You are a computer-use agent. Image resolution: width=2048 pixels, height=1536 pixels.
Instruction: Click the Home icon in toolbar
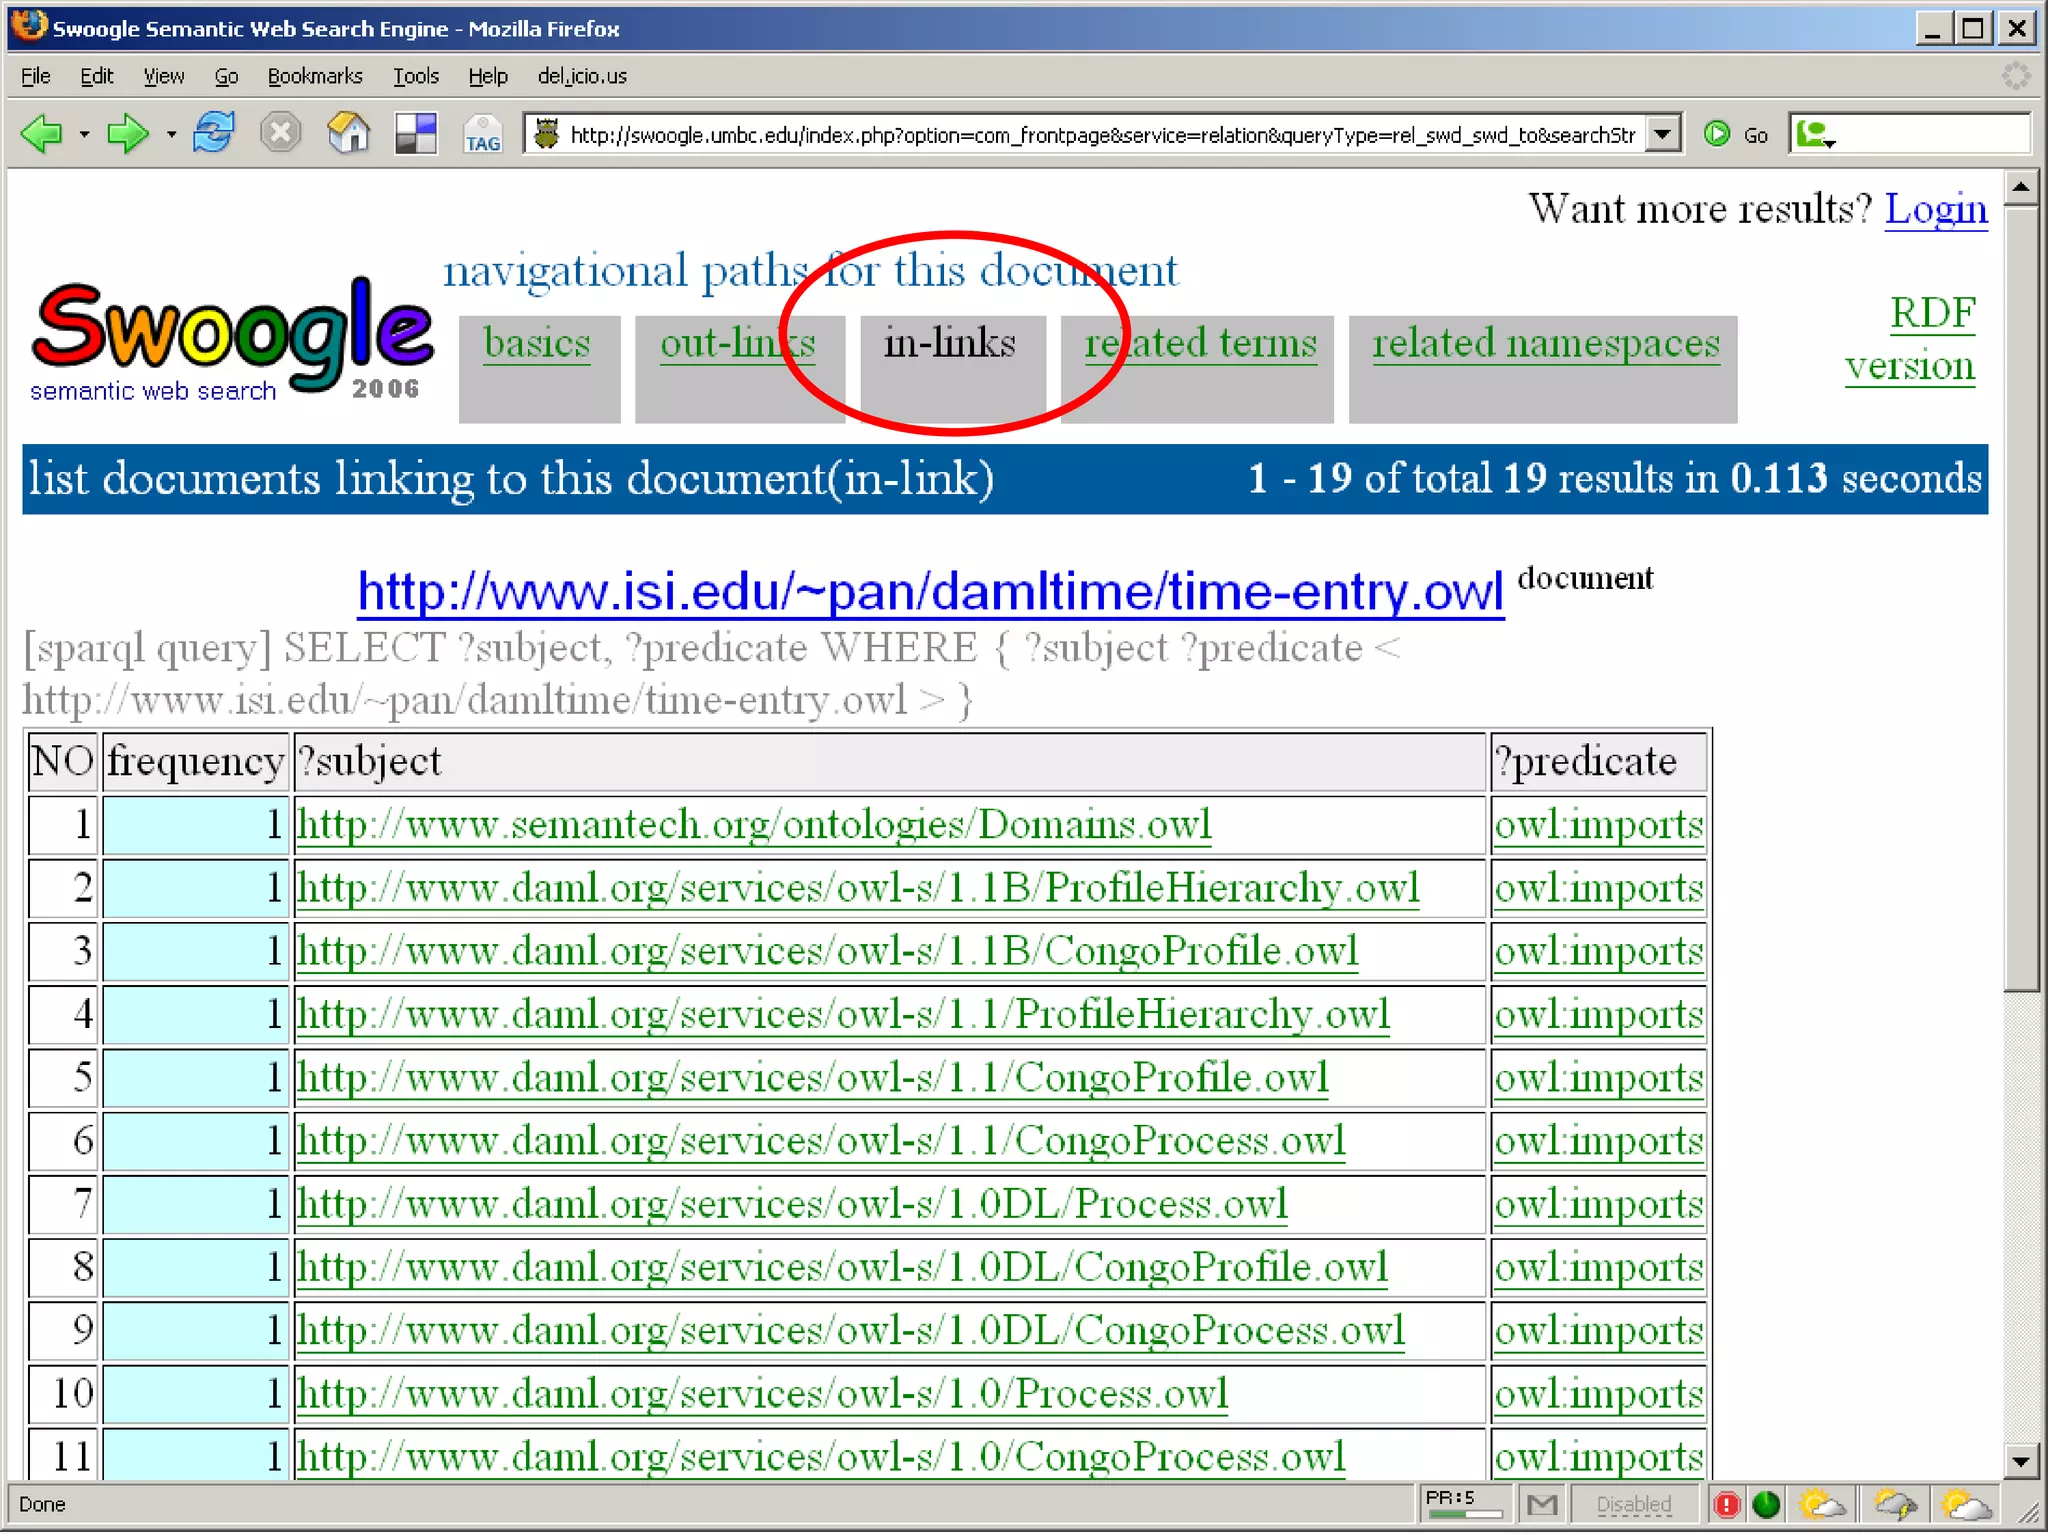348,133
